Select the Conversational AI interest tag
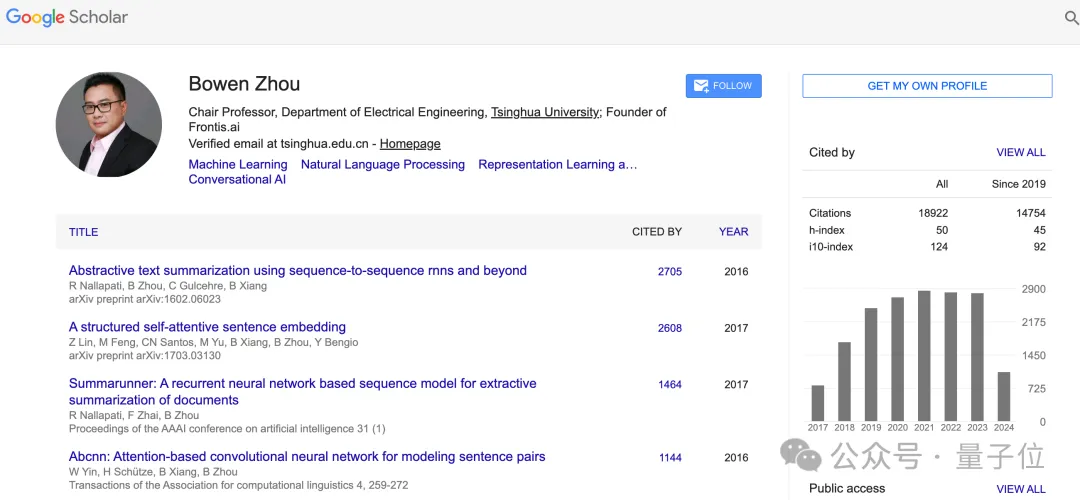This screenshot has width=1080, height=500. (237, 180)
